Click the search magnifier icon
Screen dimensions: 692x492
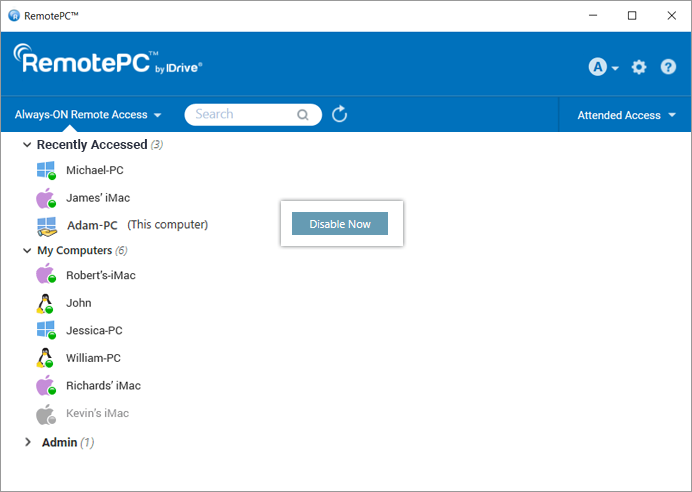[x=303, y=115]
